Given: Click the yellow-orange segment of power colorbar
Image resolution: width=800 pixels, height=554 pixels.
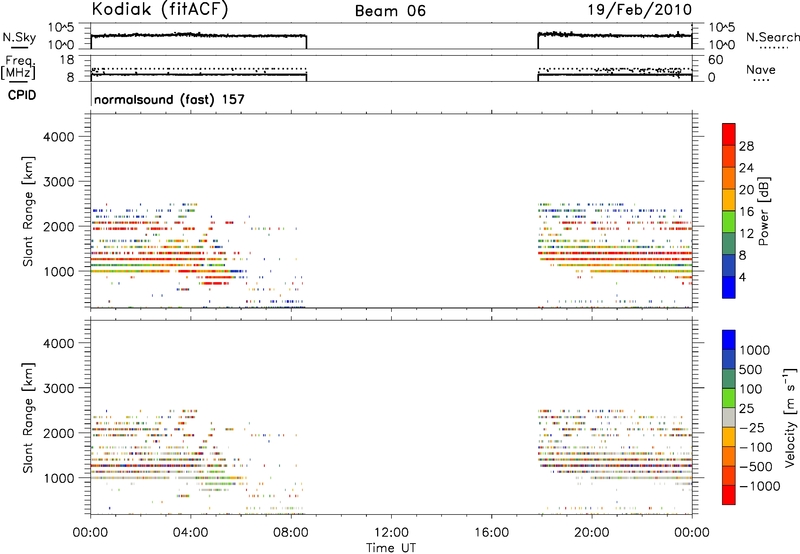Looking at the screenshot, I should click(729, 200).
